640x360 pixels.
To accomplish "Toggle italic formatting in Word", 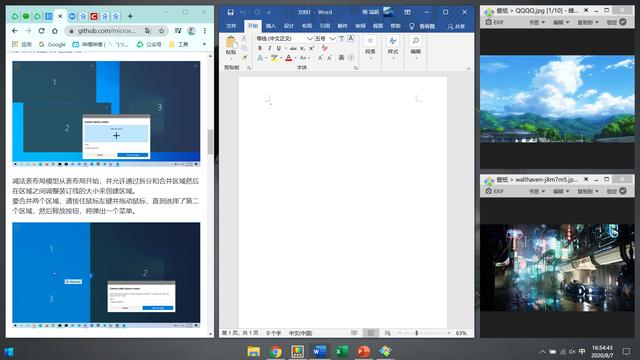I will 269,48.
